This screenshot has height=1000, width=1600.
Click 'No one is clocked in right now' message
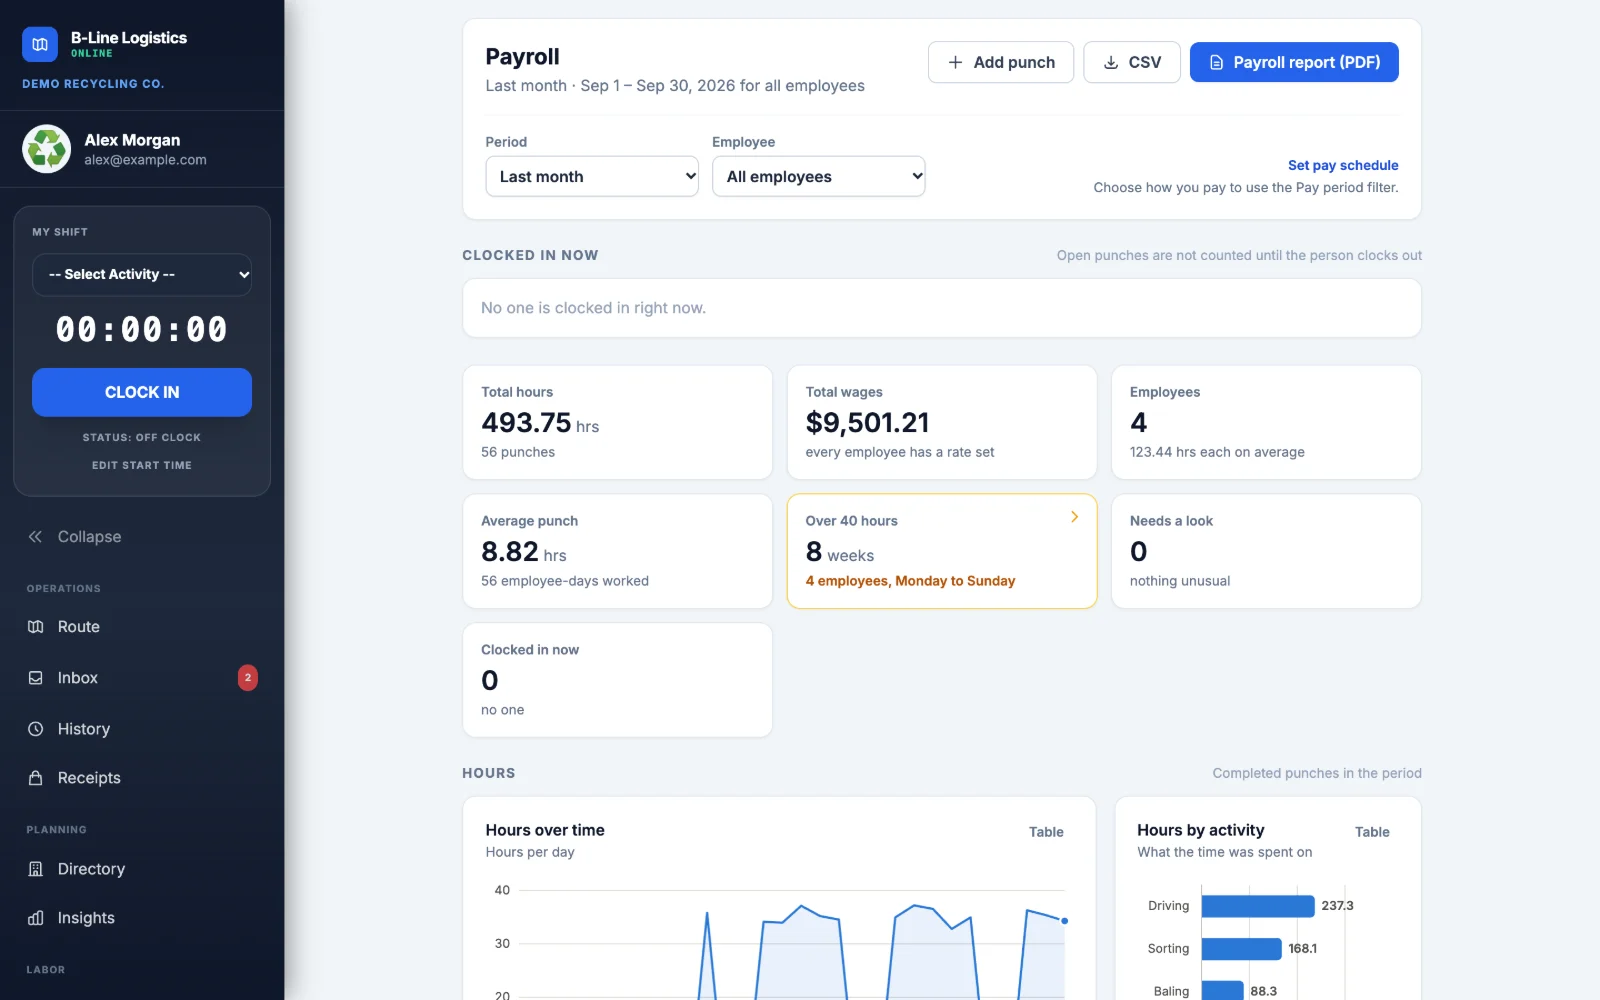[x=593, y=308]
